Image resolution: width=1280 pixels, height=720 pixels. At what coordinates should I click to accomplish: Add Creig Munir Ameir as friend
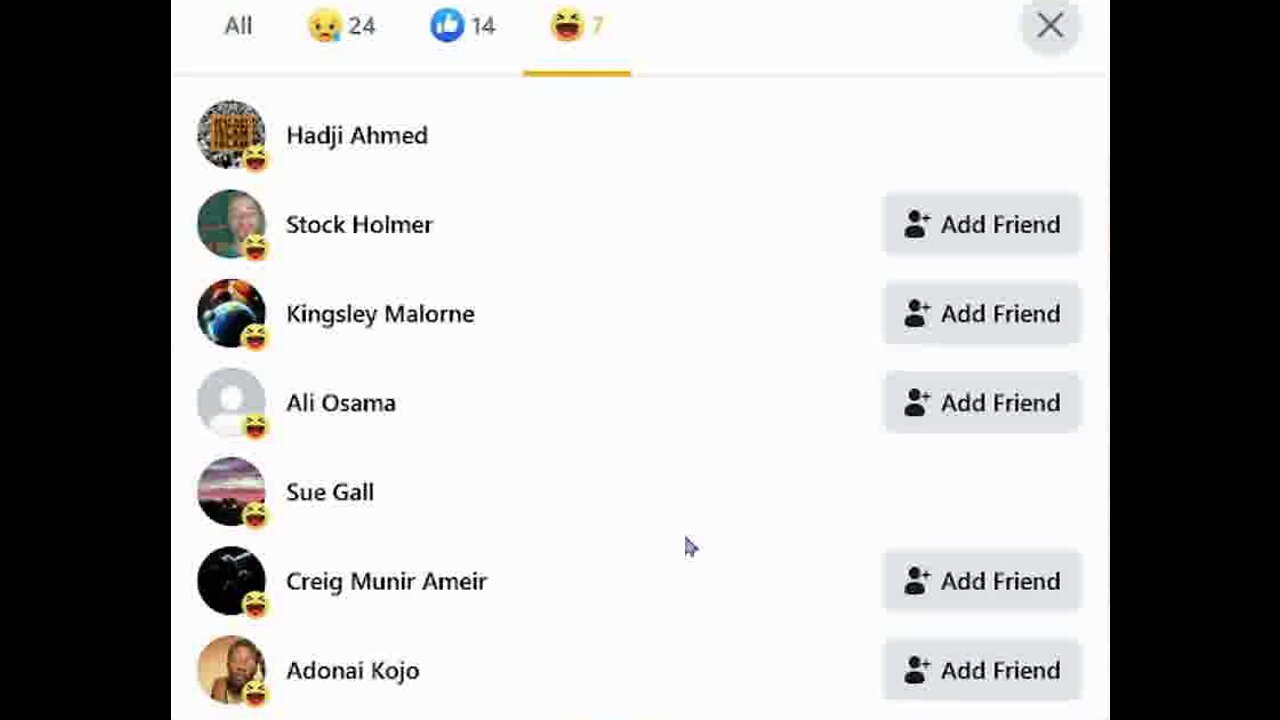click(x=982, y=581)
